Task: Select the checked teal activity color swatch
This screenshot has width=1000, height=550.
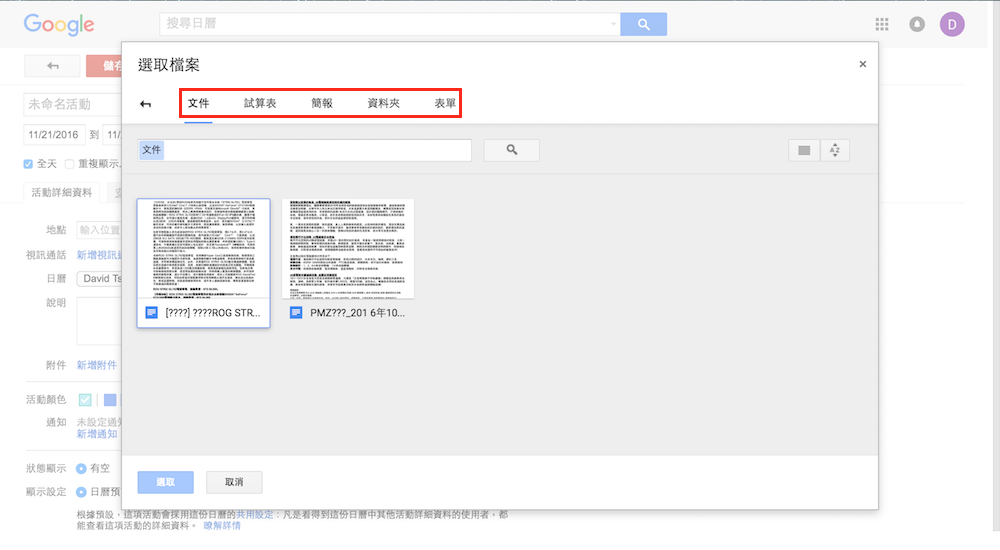Action: click(x=85, y=399)
